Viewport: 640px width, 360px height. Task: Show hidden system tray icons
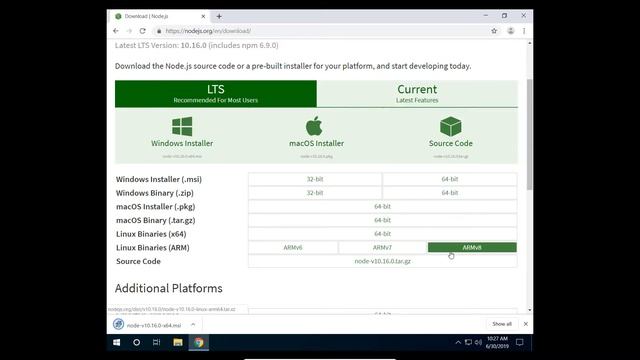tap(458, 342)
